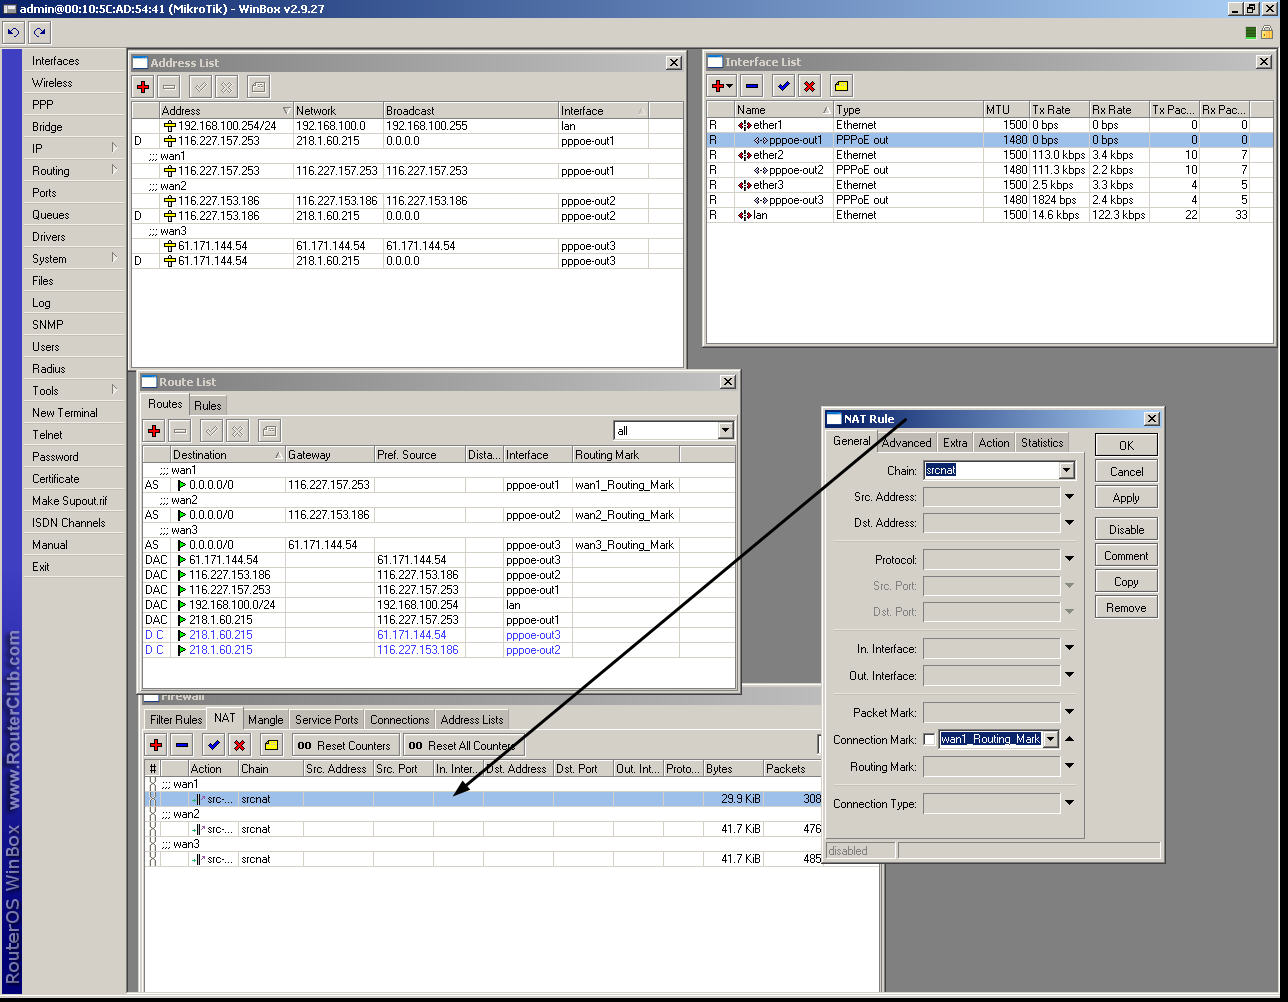The height and width of the screenshot is (1002, 1288).
Task: Click the Comment icon in Route List toolbar
Action: coord(269,431)
